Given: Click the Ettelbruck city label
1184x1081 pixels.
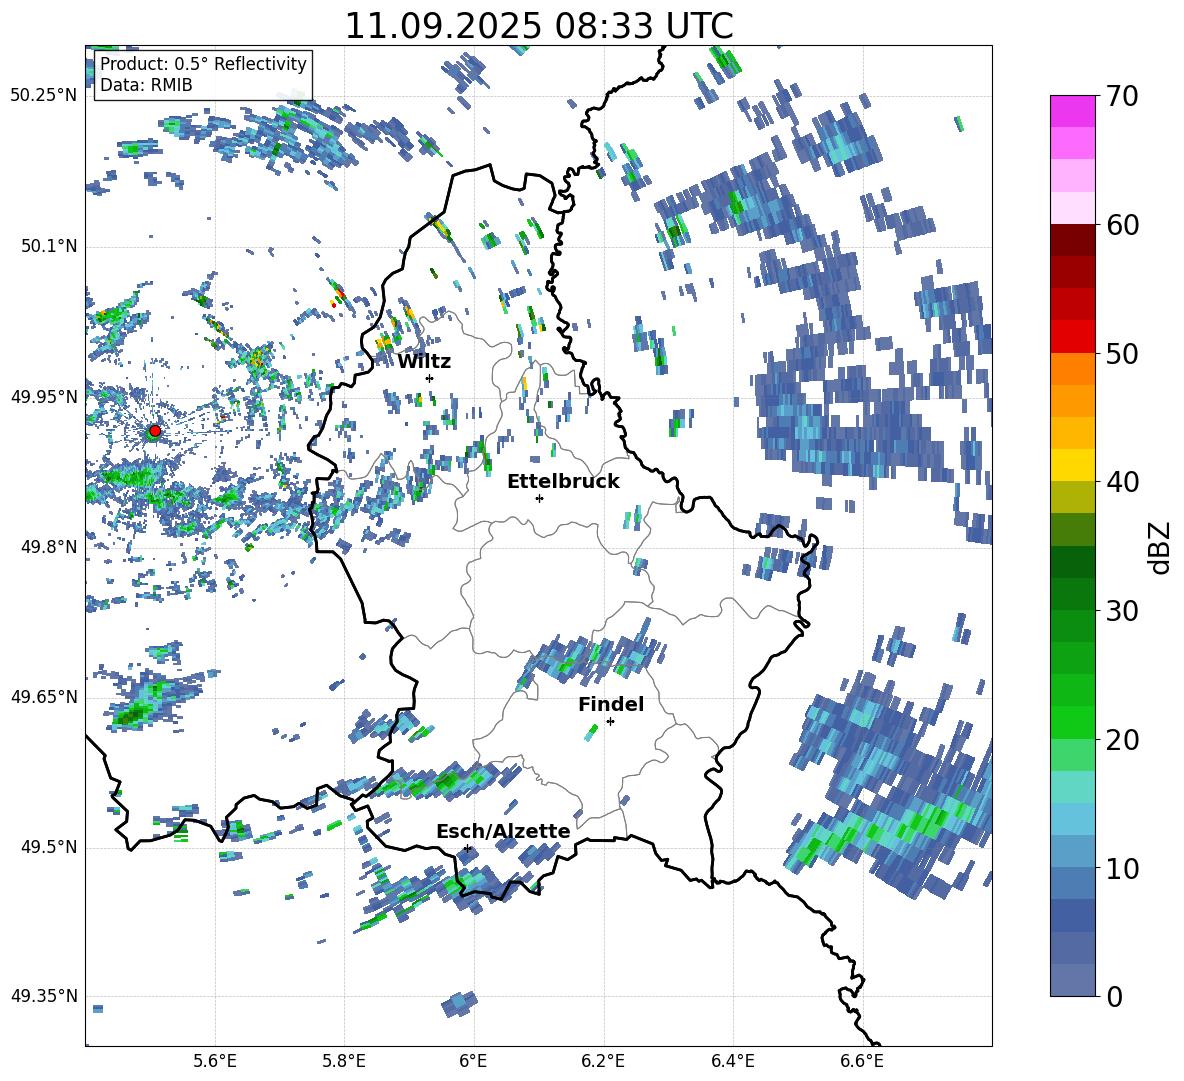Looking at the screenshot, I should (x=563, y=482).
